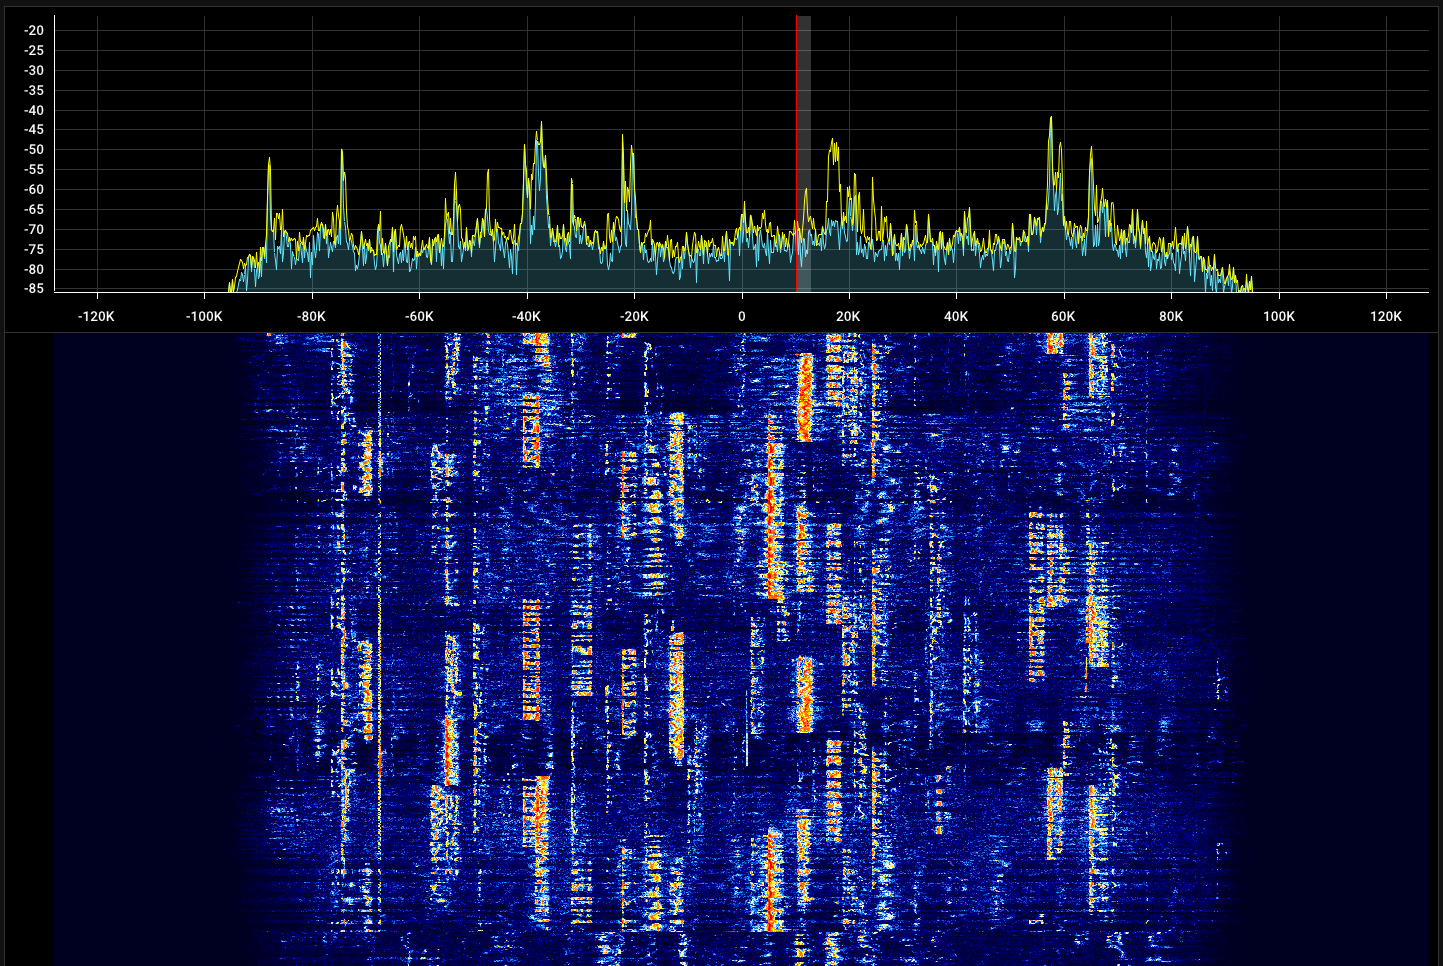Click the 80K frequency axis label
This screenshot has width=1443, height=966.
1171,316
